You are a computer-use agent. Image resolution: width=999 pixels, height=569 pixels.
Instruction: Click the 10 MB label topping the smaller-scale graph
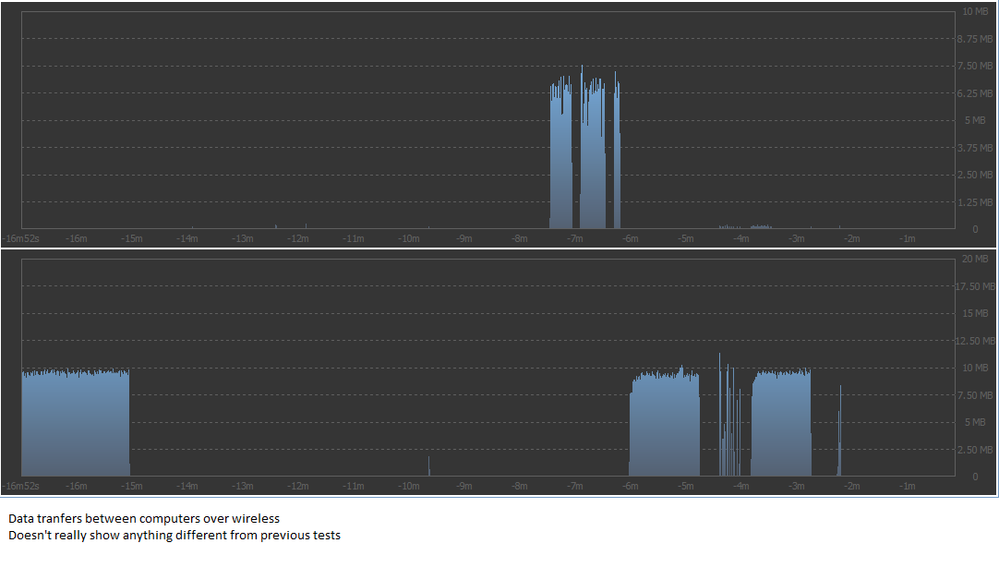point(975,11)
